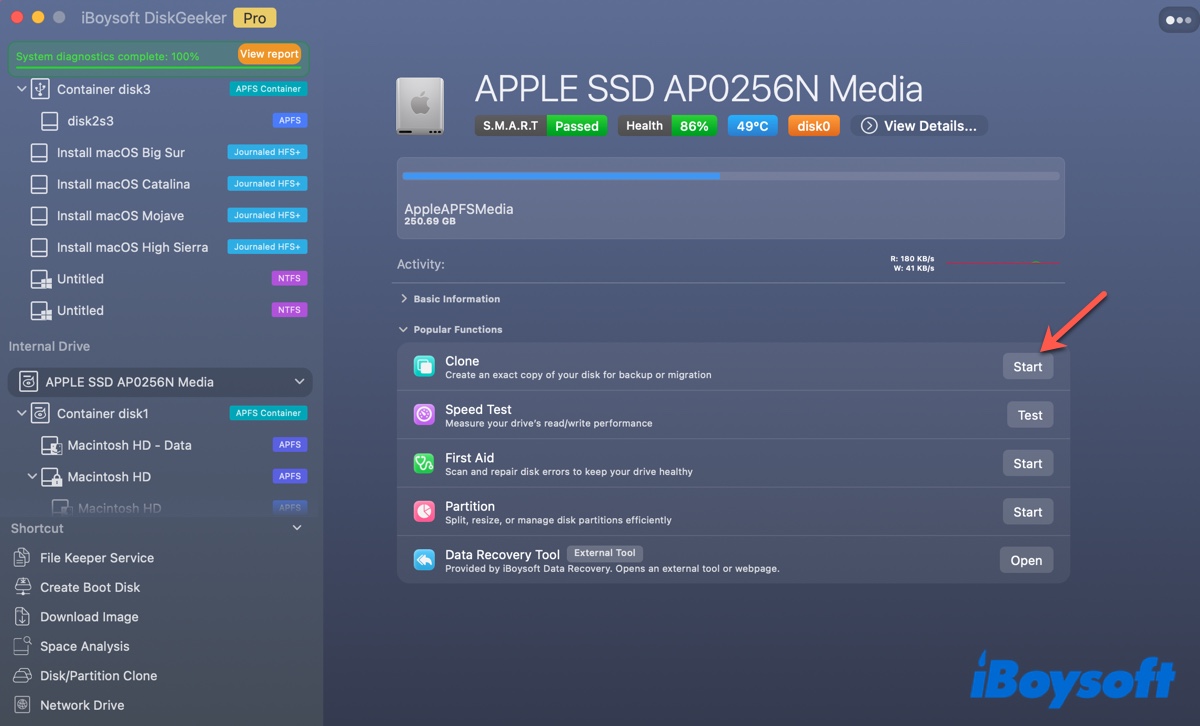Click the Container disk1 drive icon
1200x726 pixels.
click(x=40, y=413)
